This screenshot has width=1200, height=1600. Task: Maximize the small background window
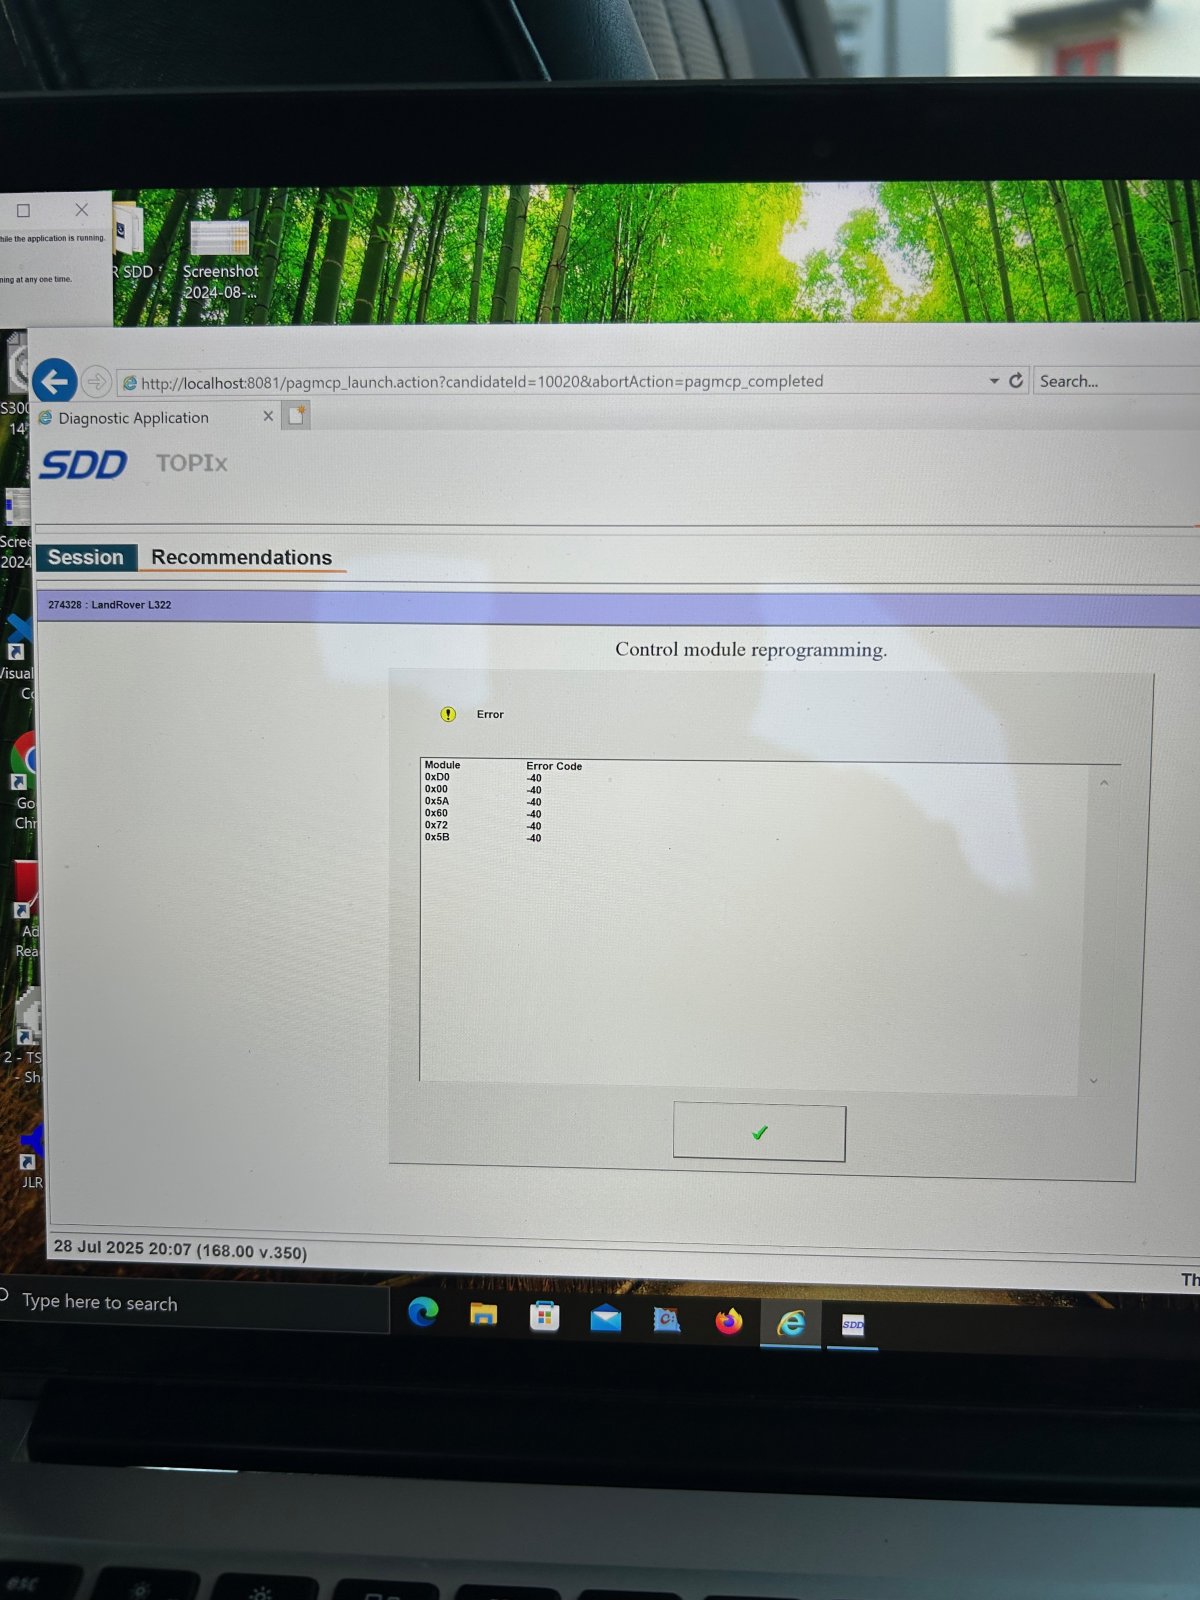23,210
